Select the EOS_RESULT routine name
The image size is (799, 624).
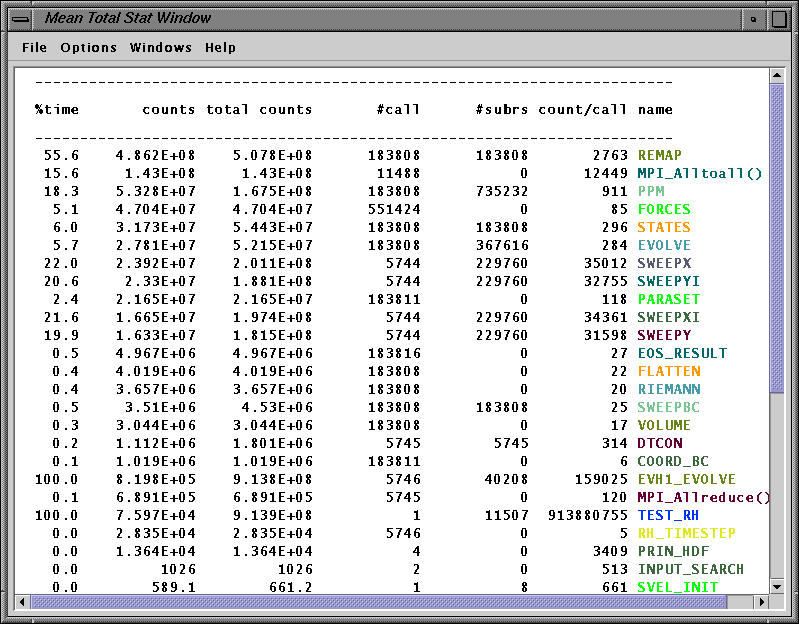coord(682,353)
